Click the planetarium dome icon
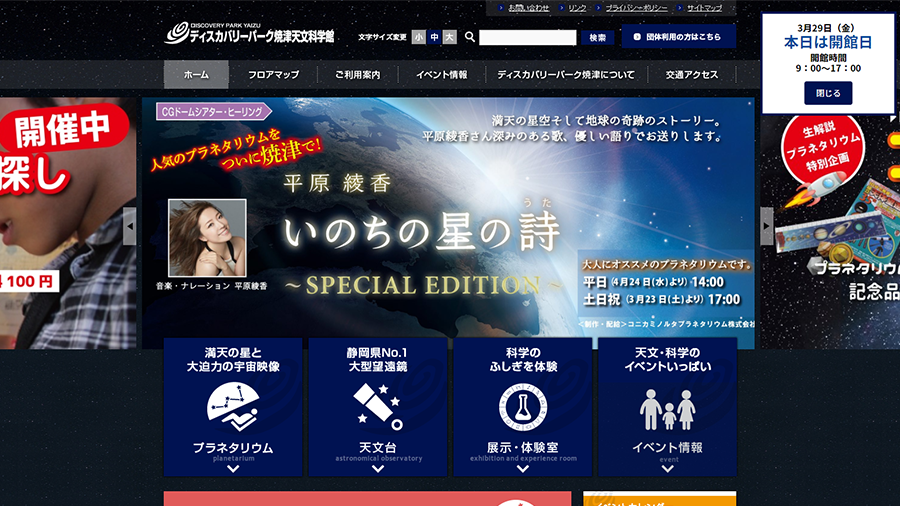The height and width of the screenshot is (506, 900). click(233, 407)
